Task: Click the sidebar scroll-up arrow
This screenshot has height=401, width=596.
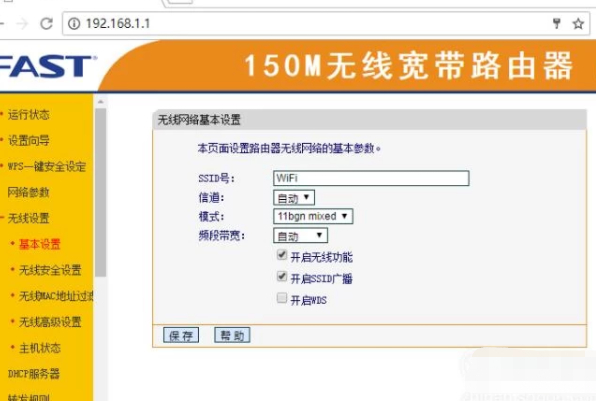Action: click(101, 102)
